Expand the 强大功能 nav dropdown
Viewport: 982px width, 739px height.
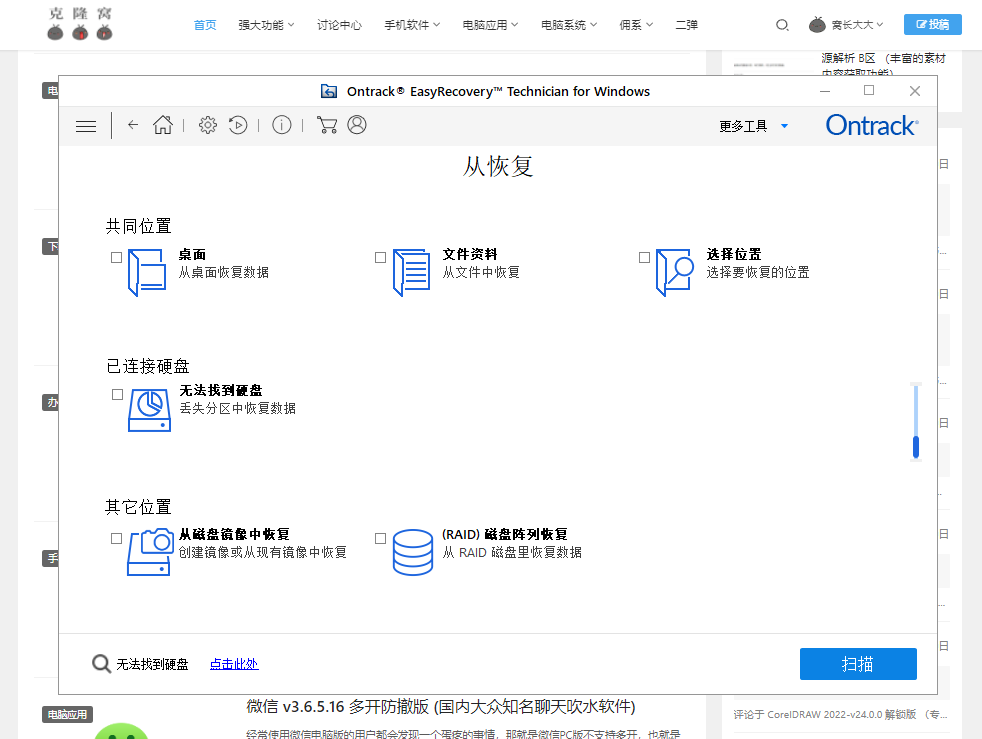266,25
